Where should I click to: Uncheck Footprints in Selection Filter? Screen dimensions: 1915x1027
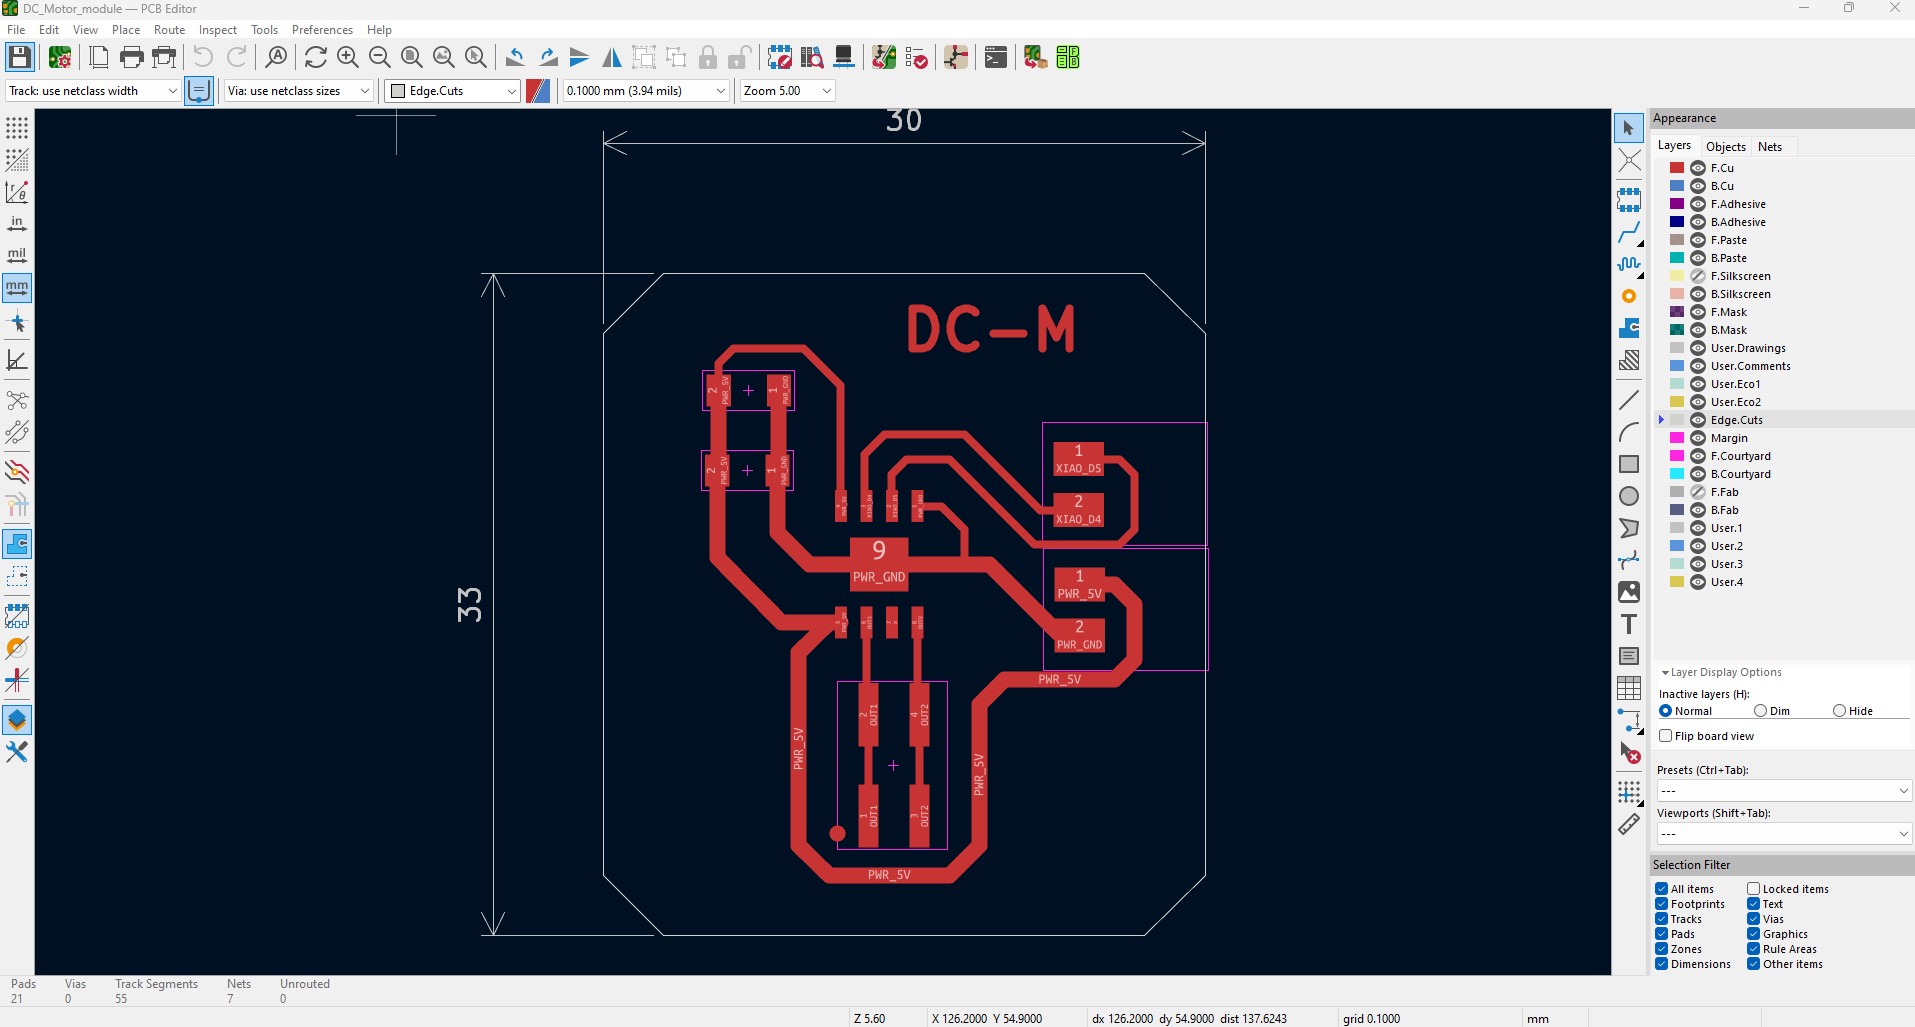point(1661,904)
